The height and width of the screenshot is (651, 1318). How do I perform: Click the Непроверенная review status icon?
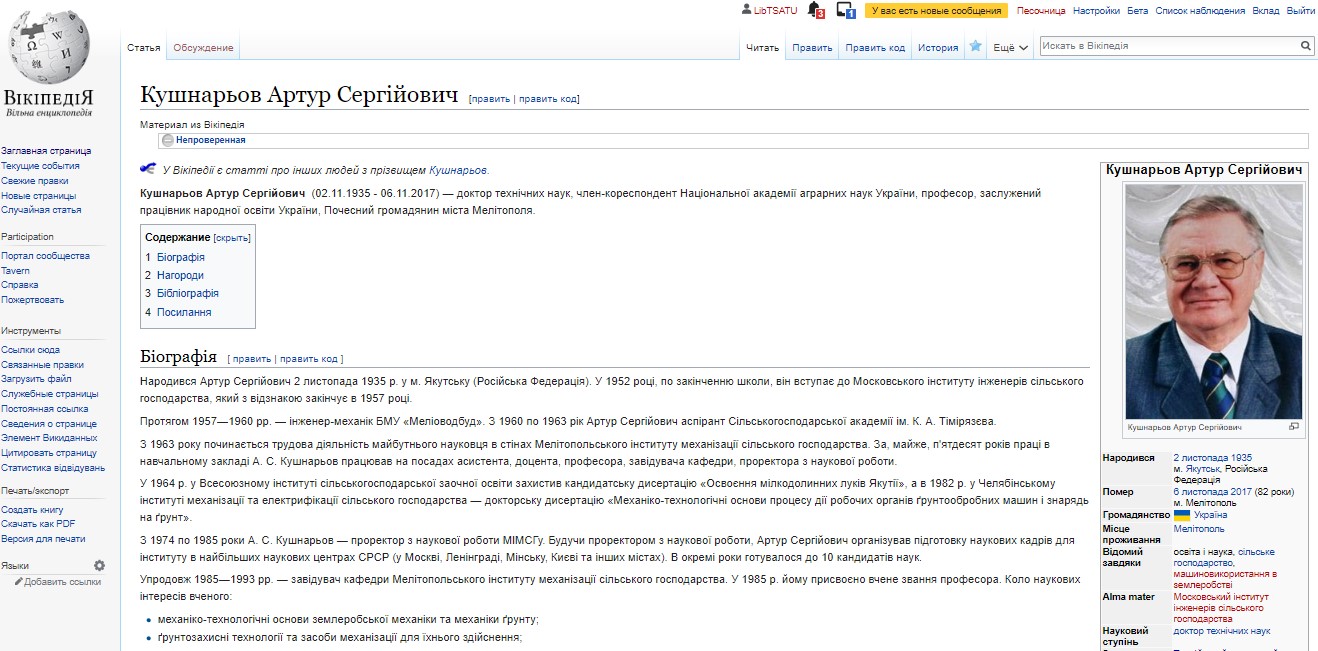[168, 141]
